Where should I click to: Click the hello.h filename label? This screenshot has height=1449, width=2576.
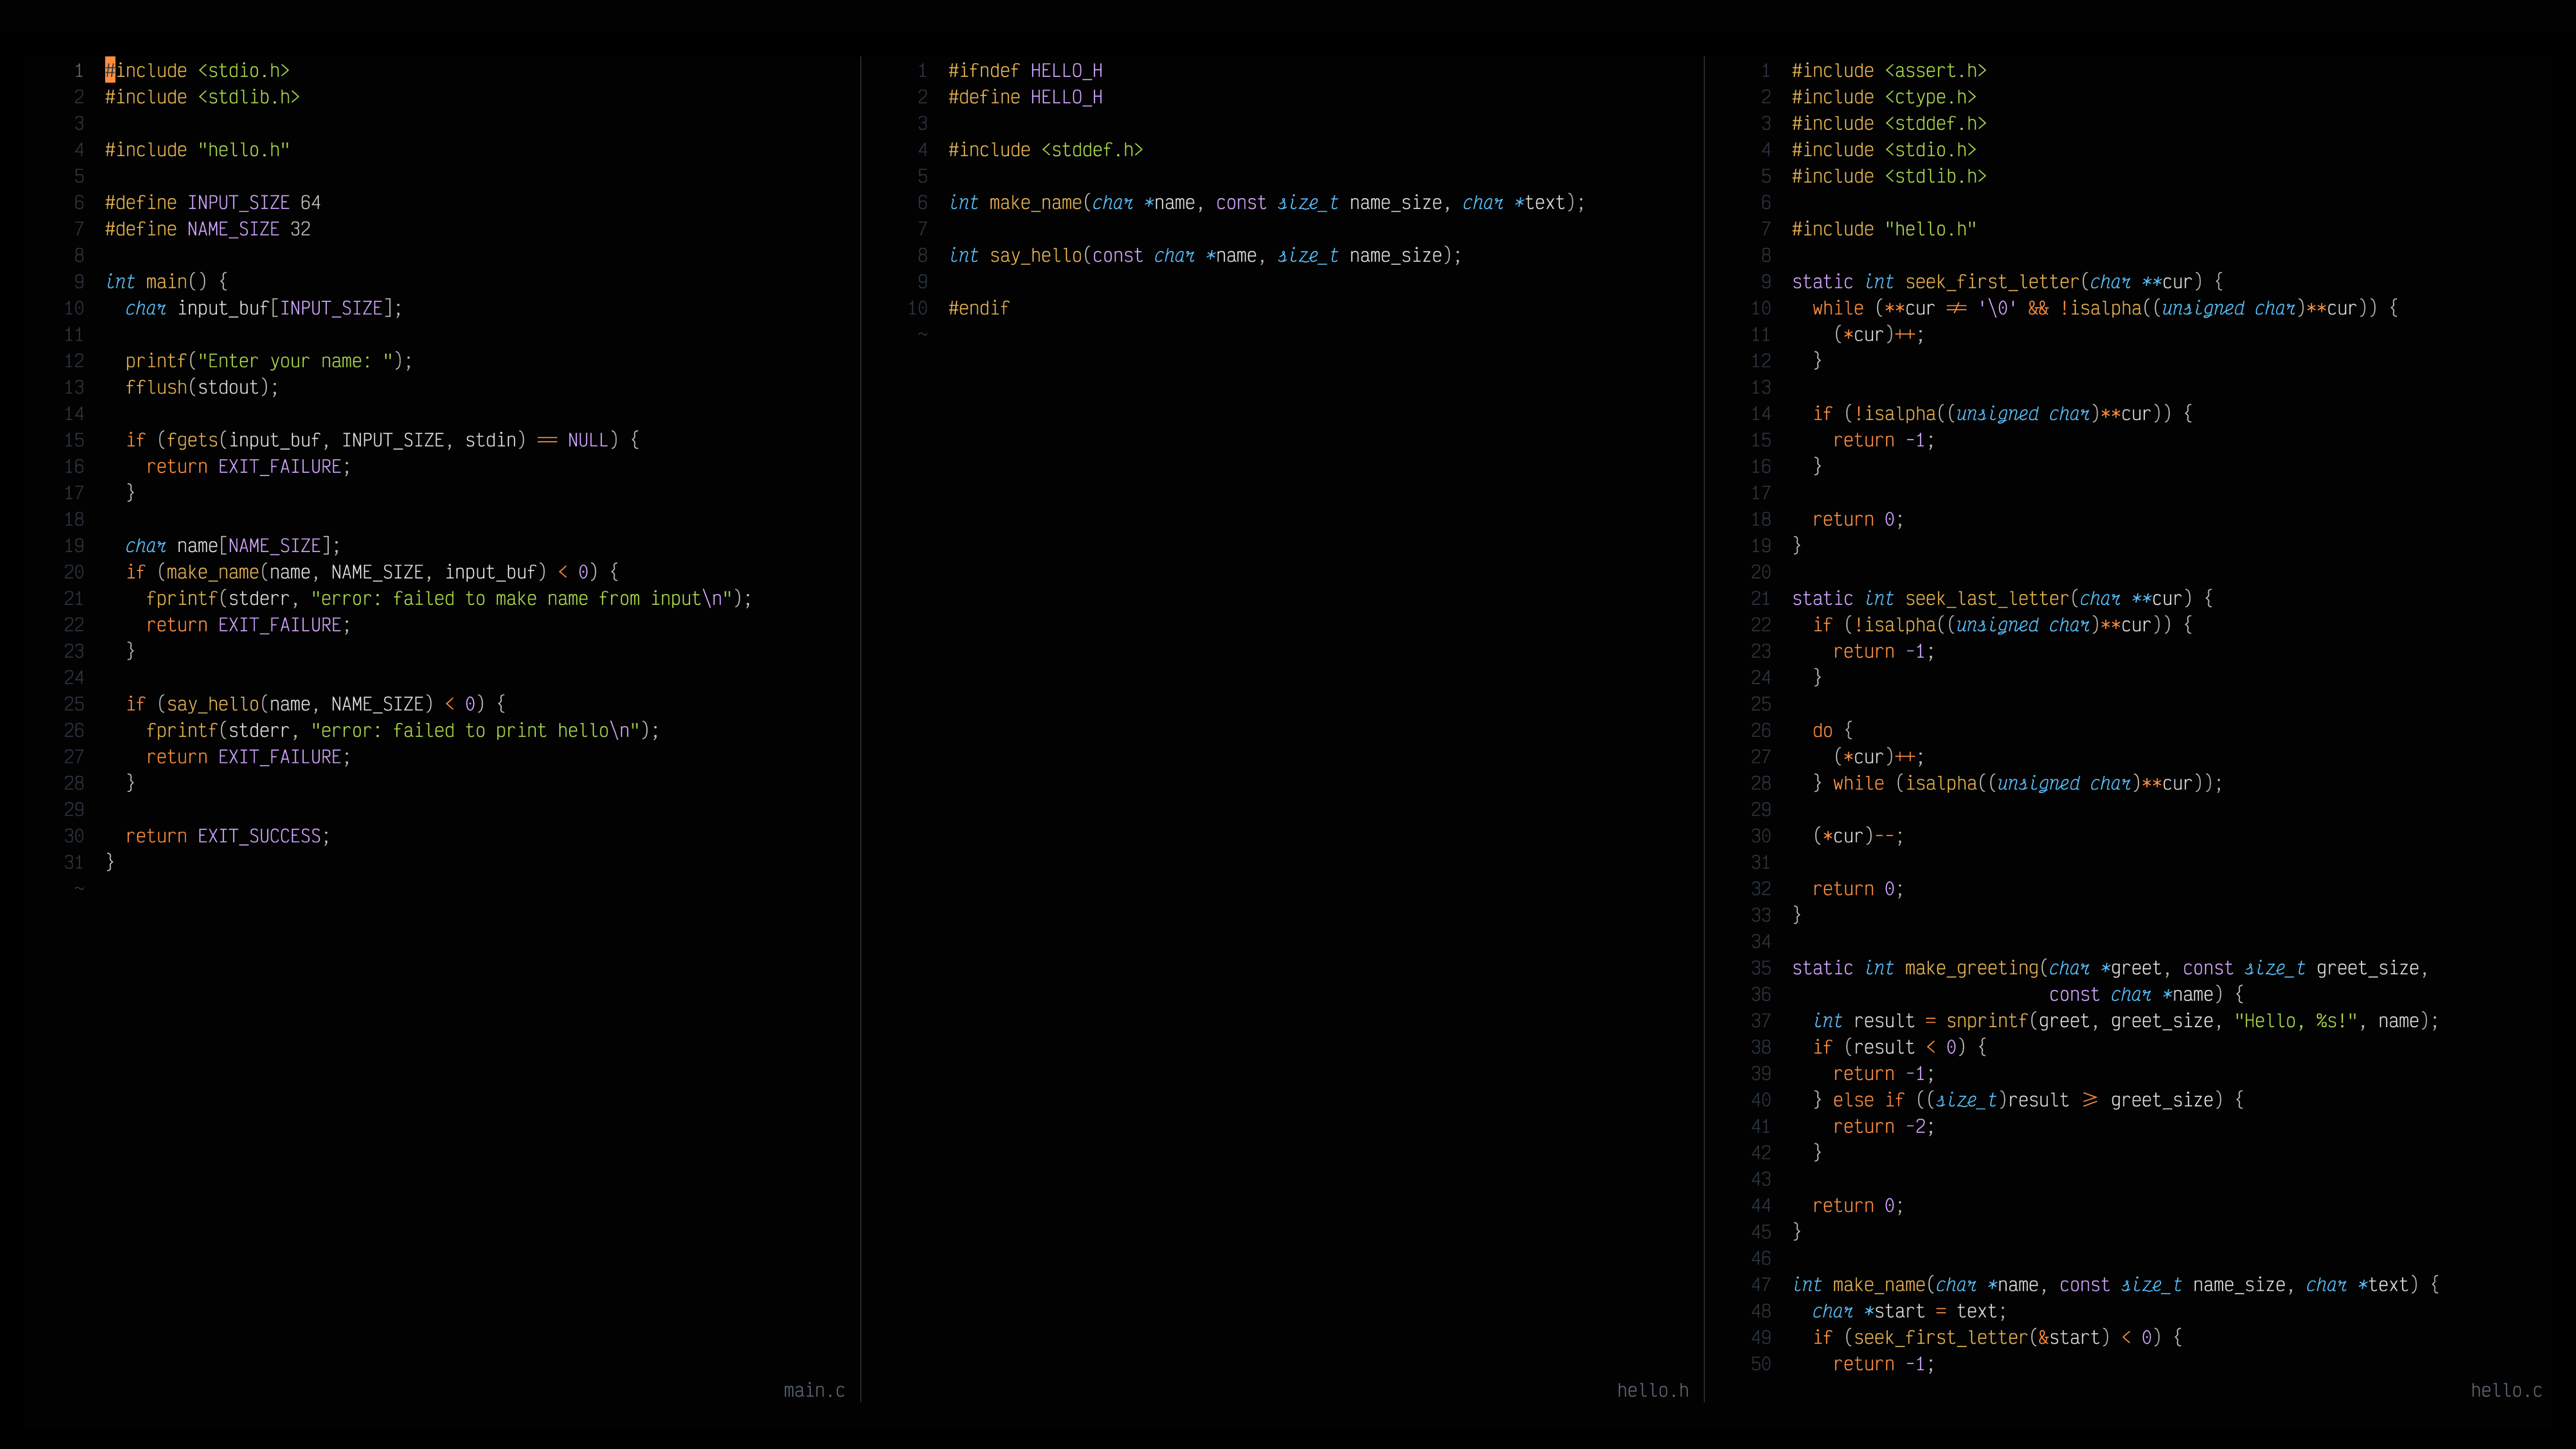[1652, 1390]
